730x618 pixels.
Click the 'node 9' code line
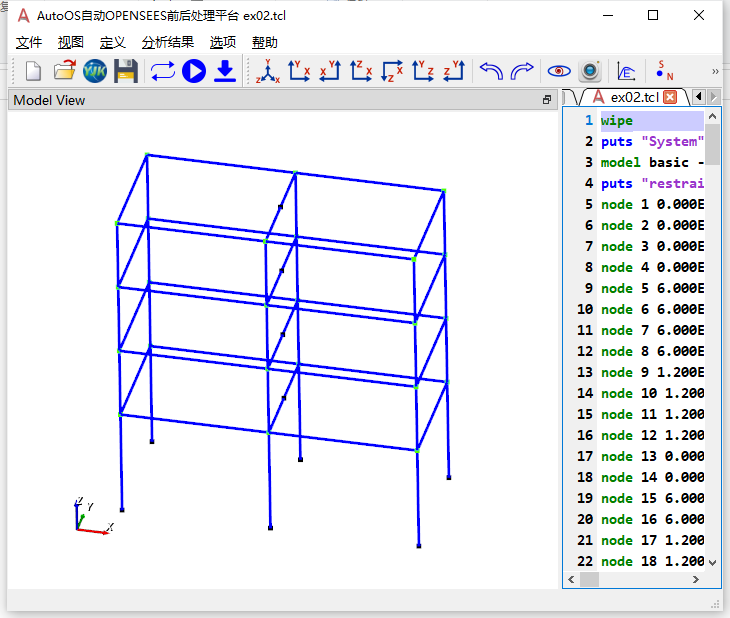click(x=652, y=372)
